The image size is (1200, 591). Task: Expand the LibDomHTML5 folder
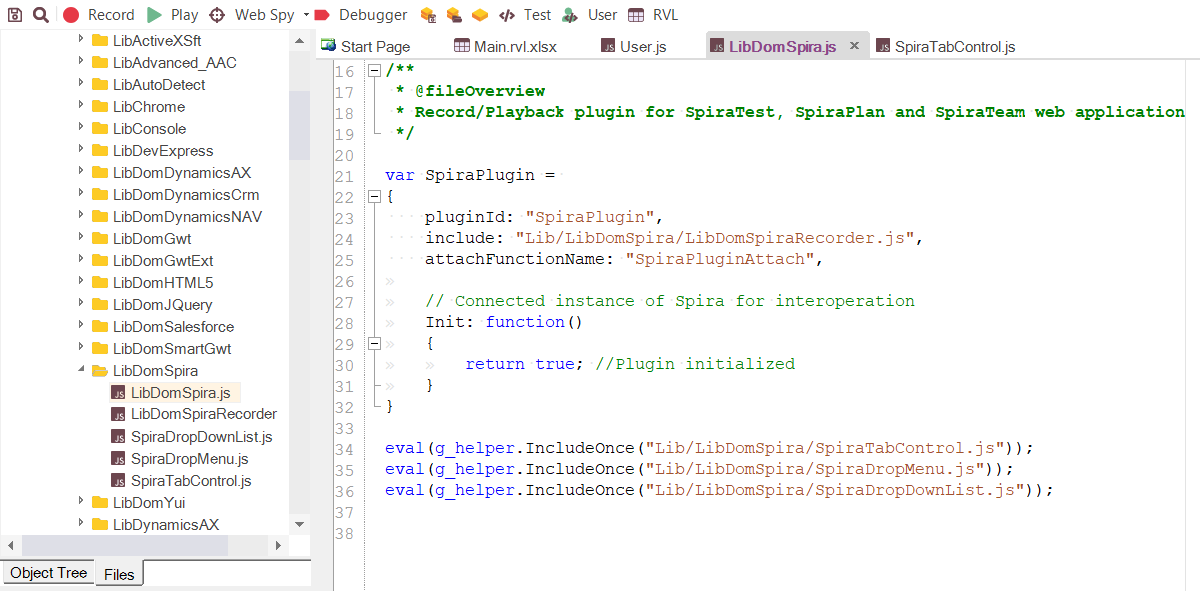pyautogui.click(x=83, y=282)
